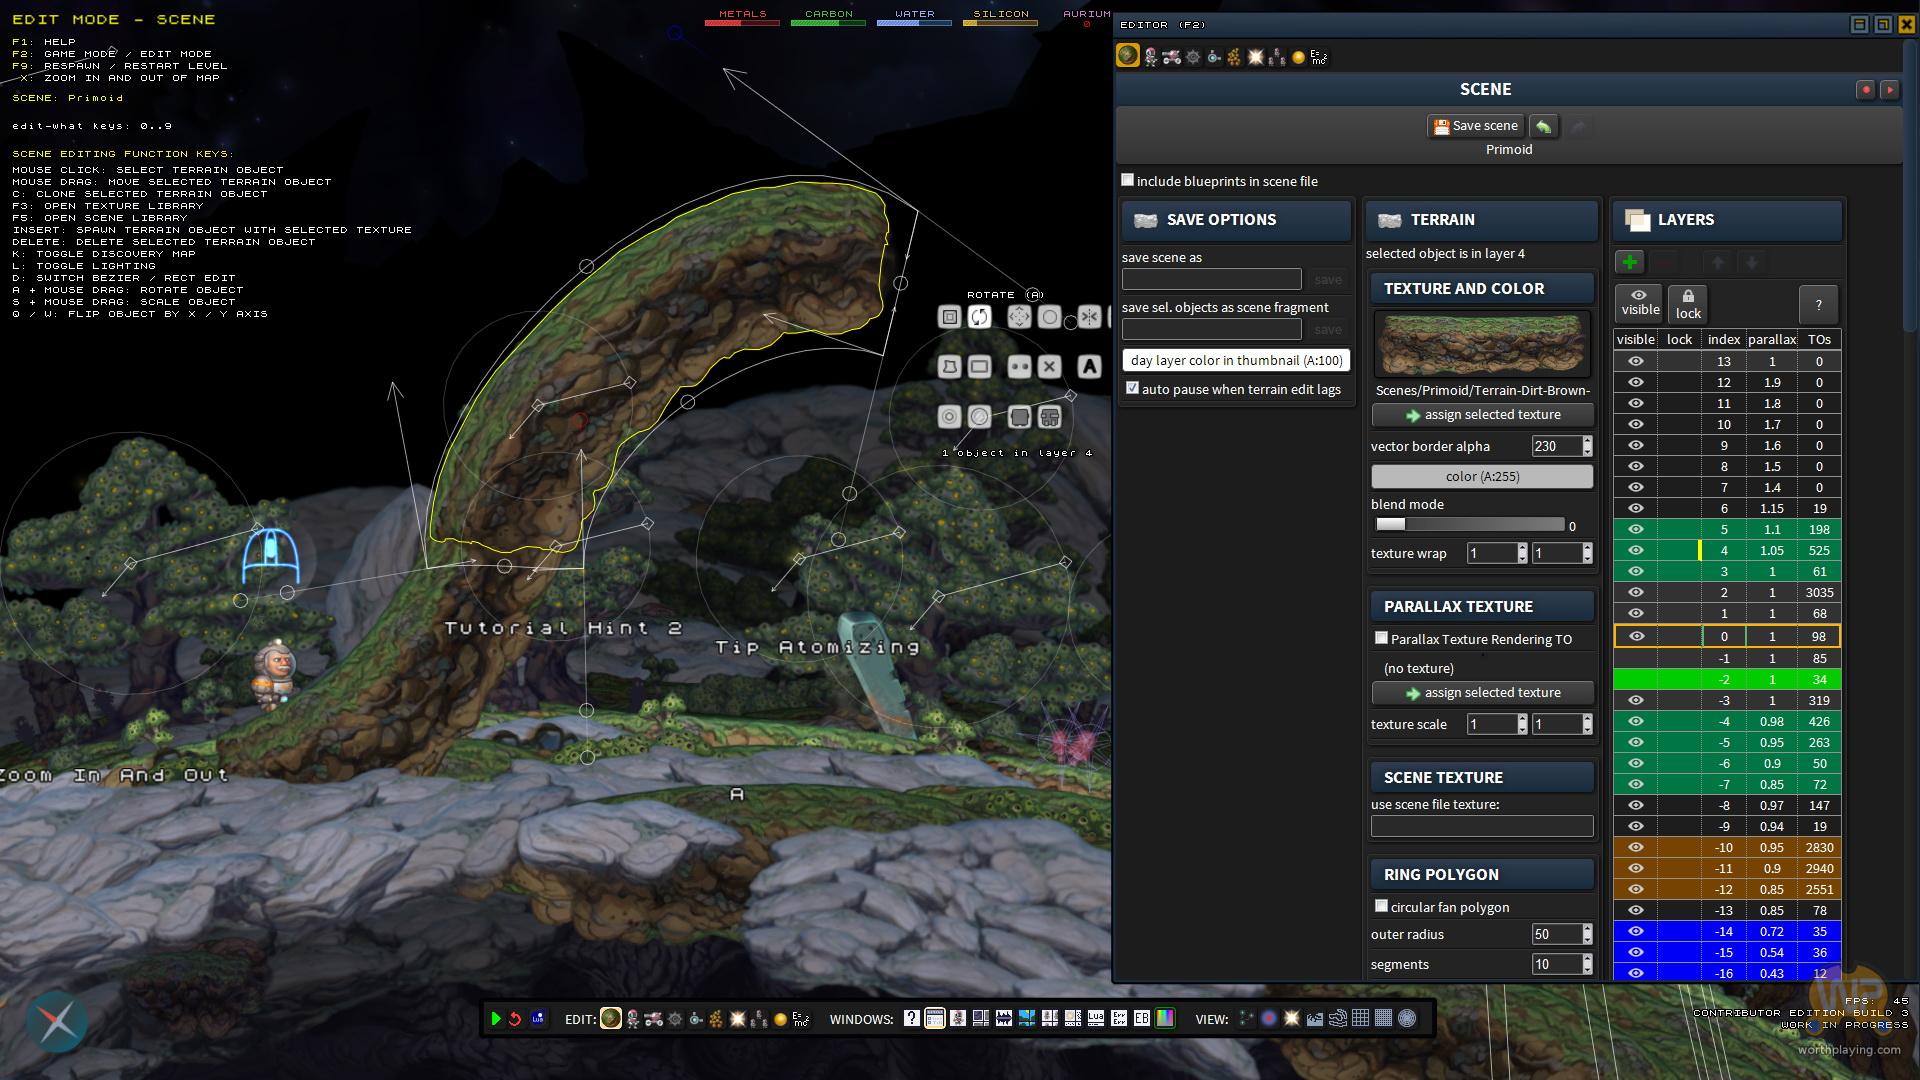Image resolution: width=1920 pixels, height=1080 pixels.
Task: Click the red restart level icon
Action: 515,1019
